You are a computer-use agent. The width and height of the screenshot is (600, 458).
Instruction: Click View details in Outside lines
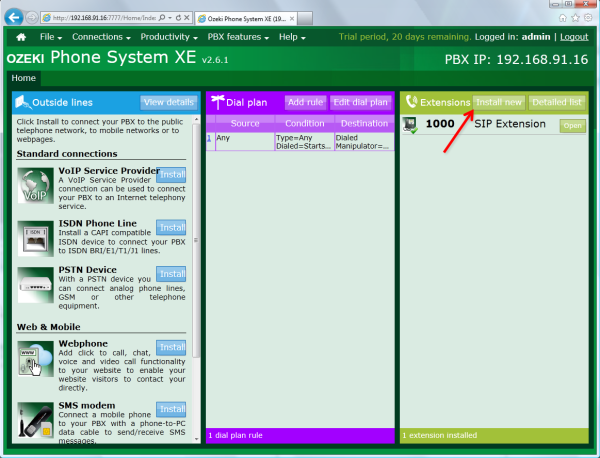(169, 102)
